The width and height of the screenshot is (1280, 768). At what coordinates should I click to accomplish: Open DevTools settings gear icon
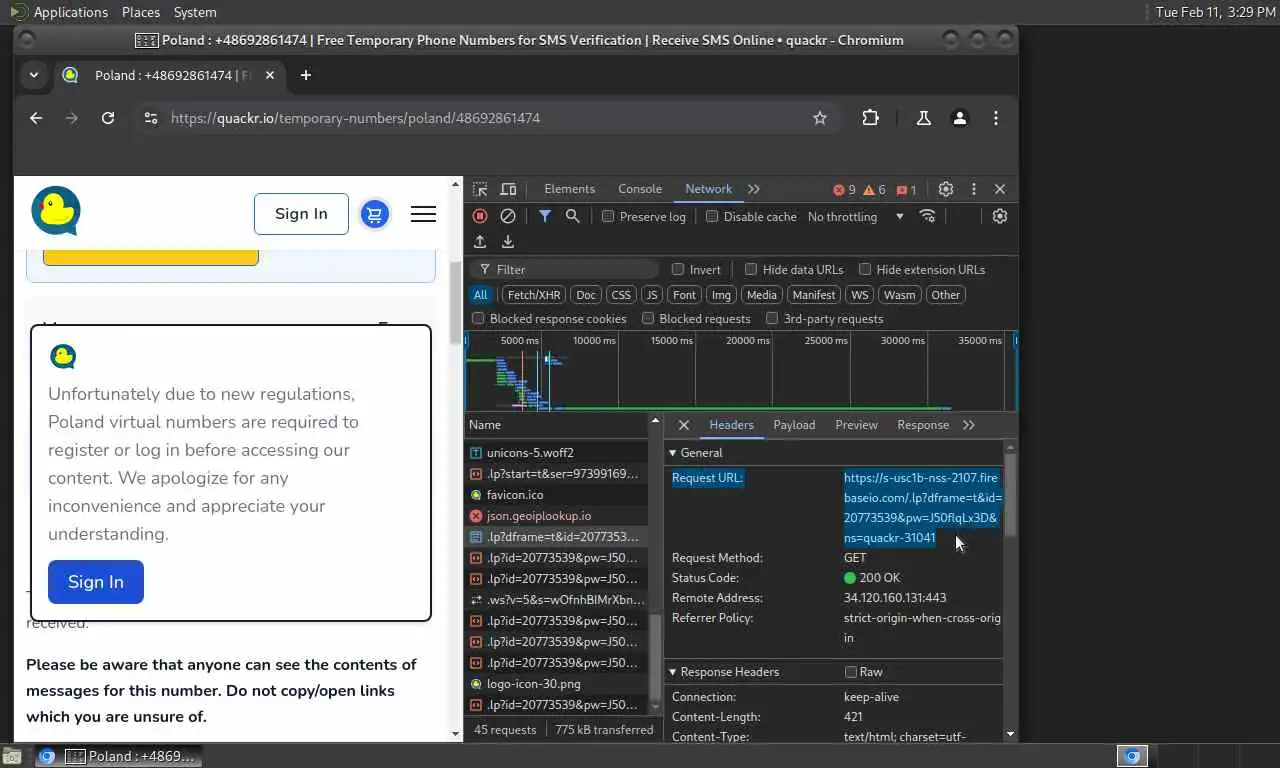click(946, 189)
